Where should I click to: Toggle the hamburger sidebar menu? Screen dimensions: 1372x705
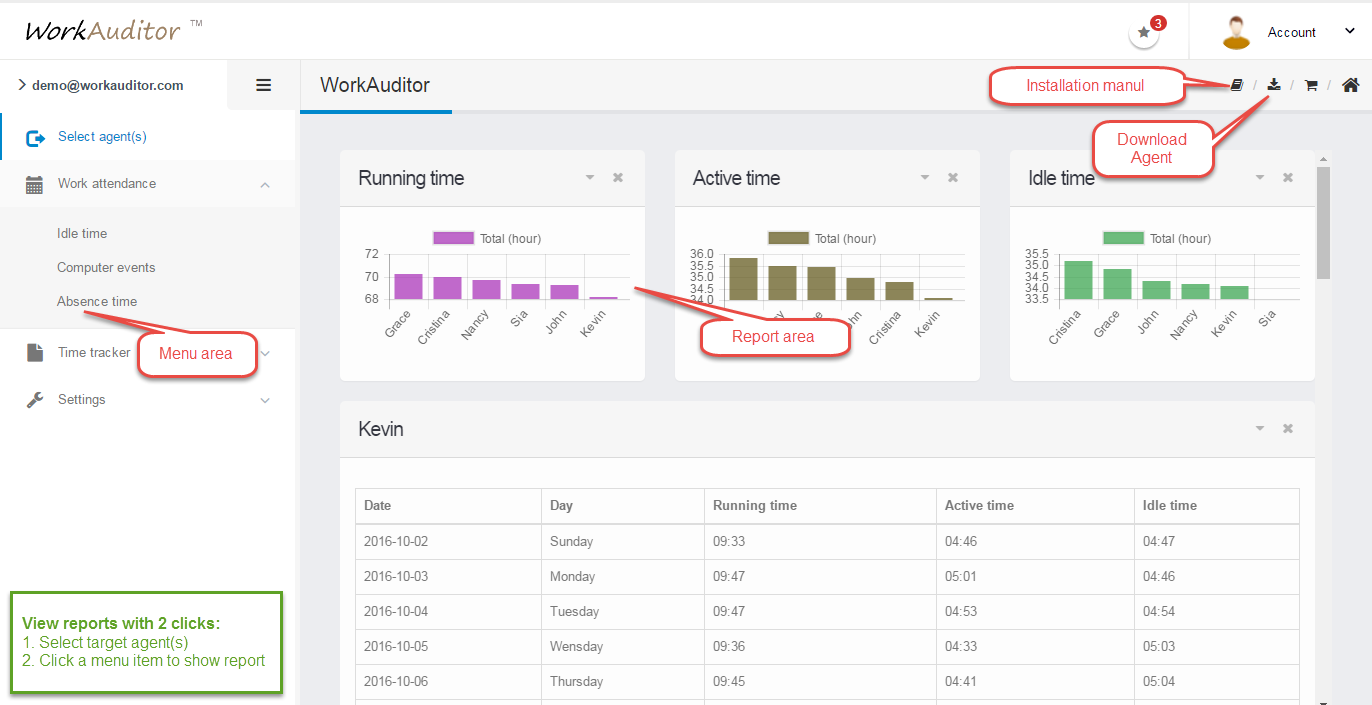(264, 85)
